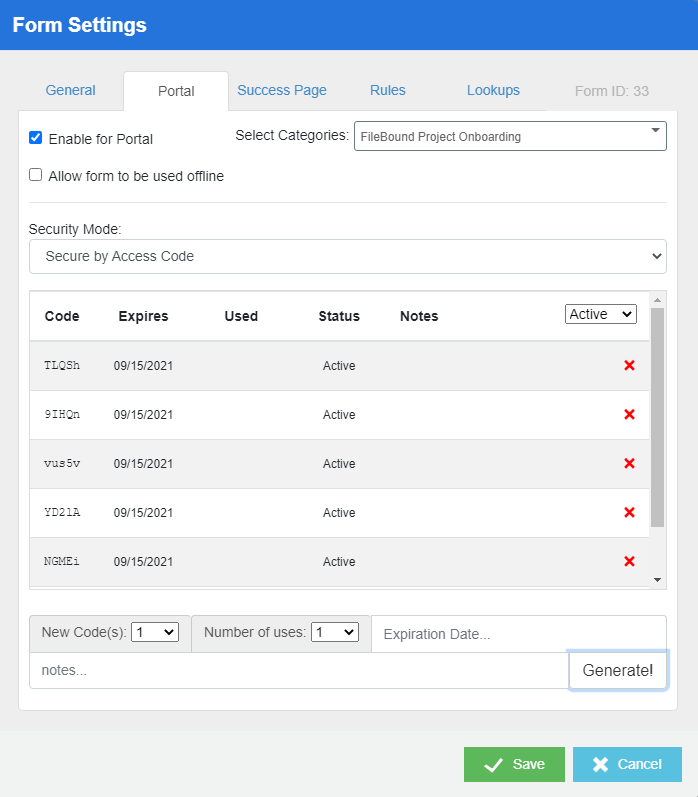698x797 pixels.
Task: Expand the Security Mode dropdown
Action: tap(347, 256)
